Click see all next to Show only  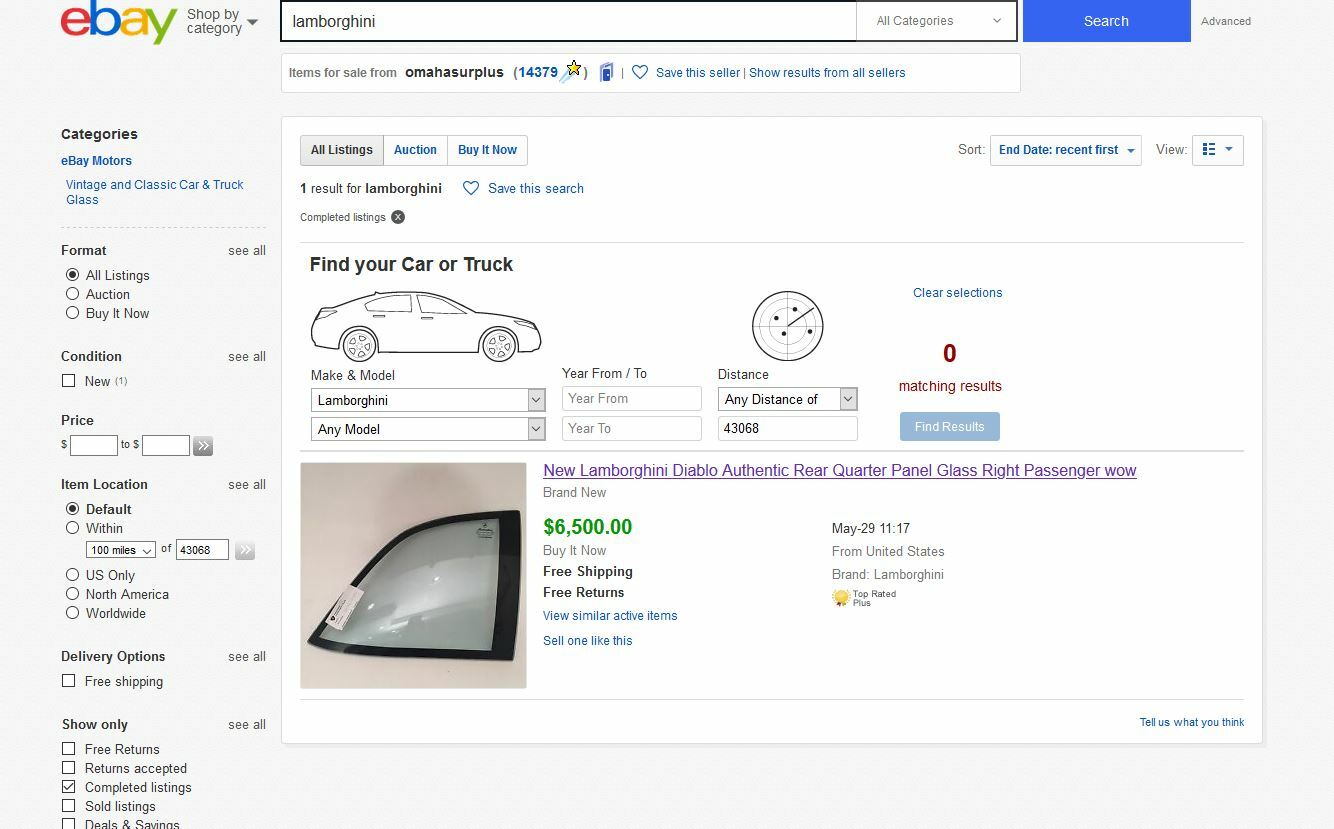247,725
